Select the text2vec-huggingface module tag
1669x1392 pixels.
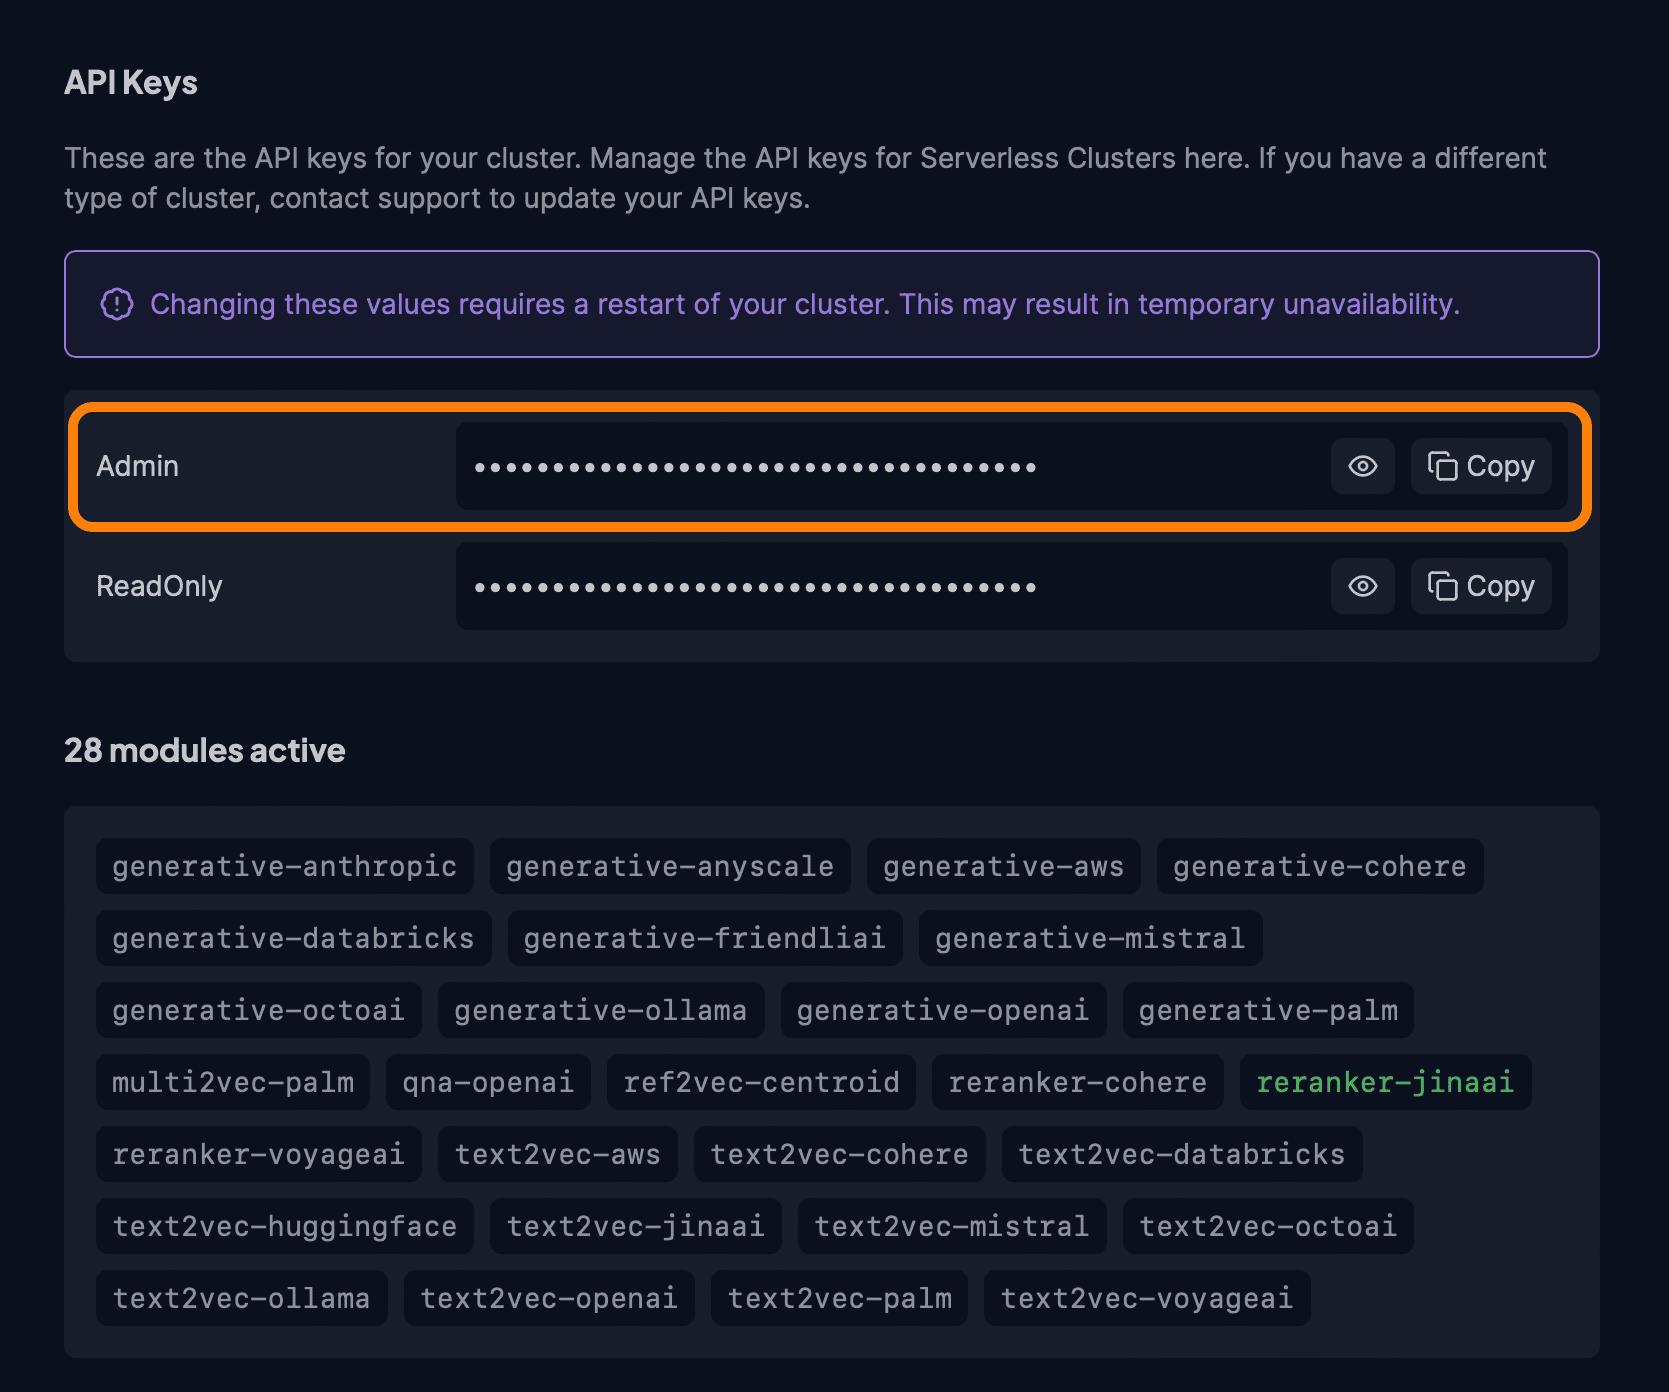285,1226
